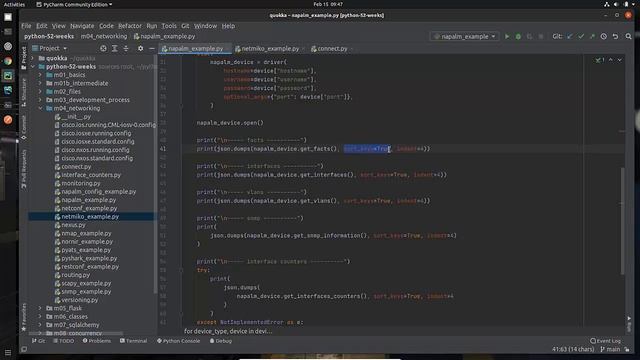Open the File menu
The height and width of the screenshot is (360, 640).
click(x=26, y=26)
